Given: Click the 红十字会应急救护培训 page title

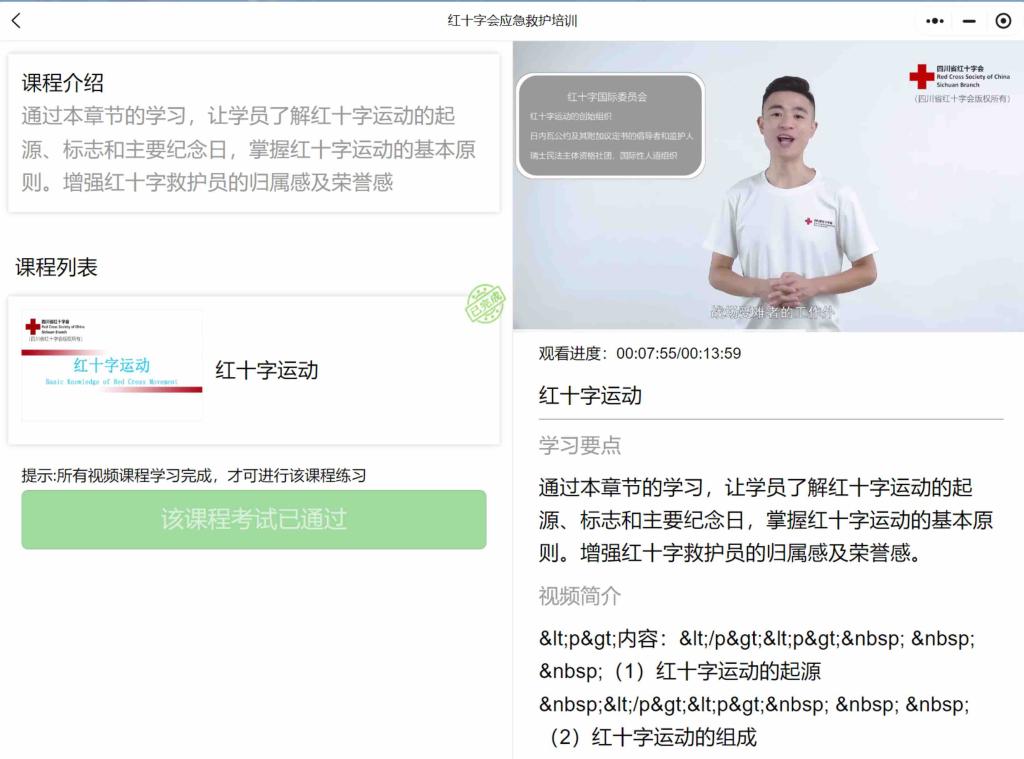Looking at the screenshot, I should [x=512, y=21].
